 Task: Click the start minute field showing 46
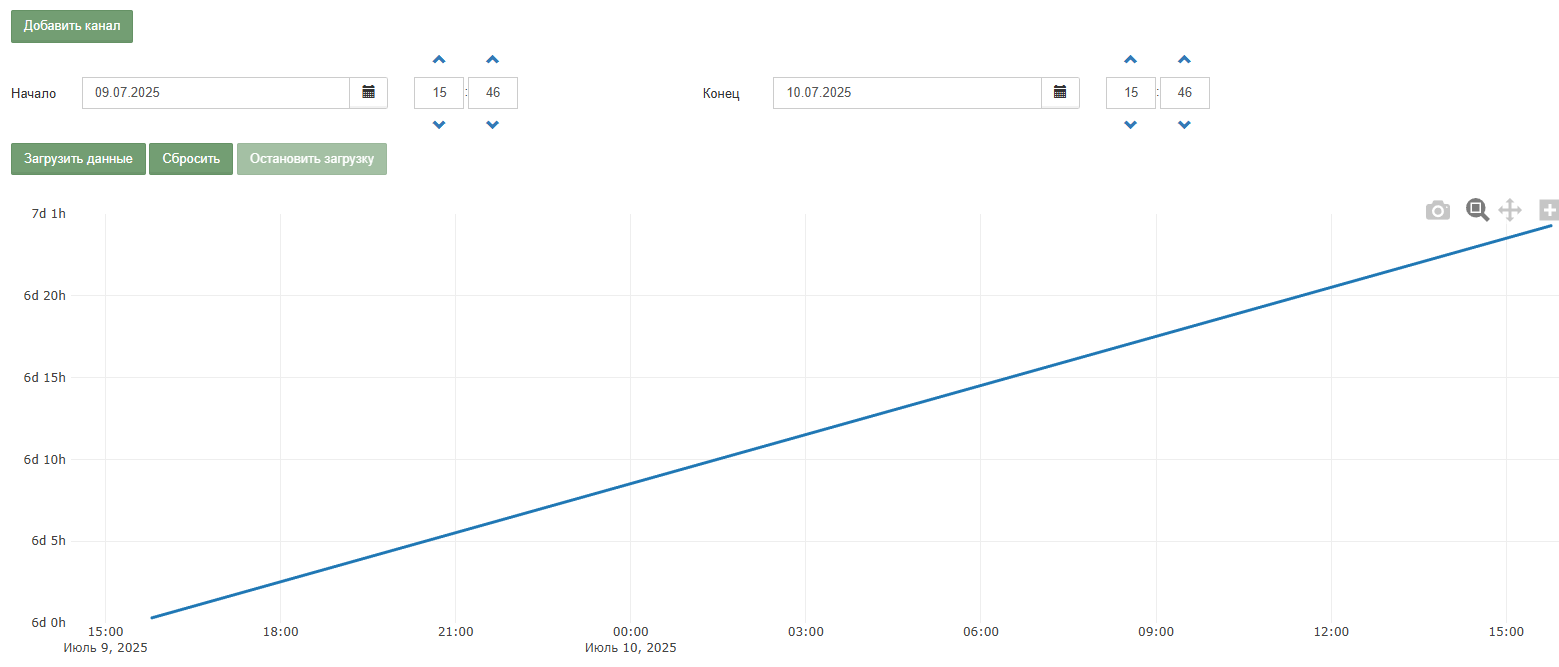point(493,93)
